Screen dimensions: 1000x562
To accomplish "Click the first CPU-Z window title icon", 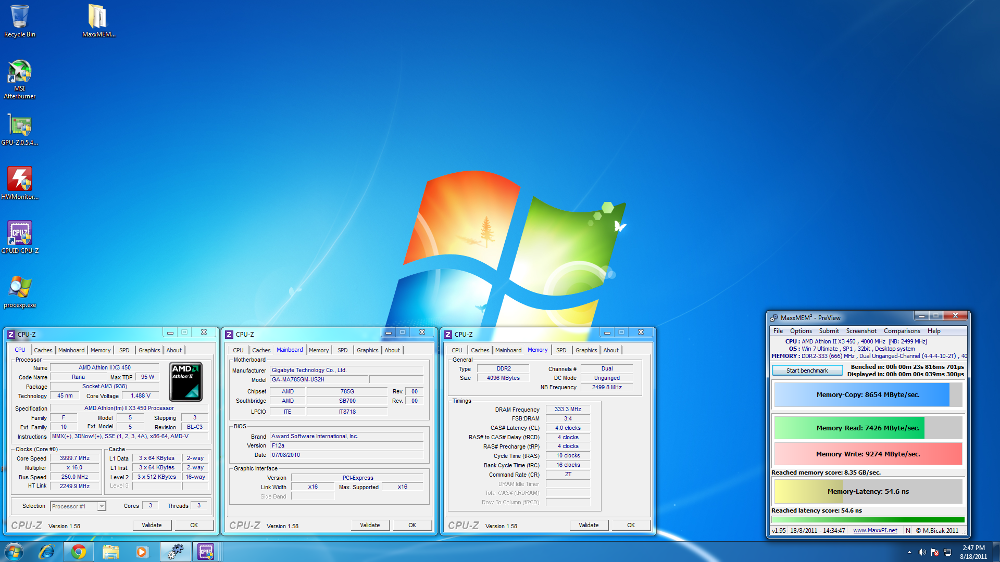I will click(x=11, y=334).
